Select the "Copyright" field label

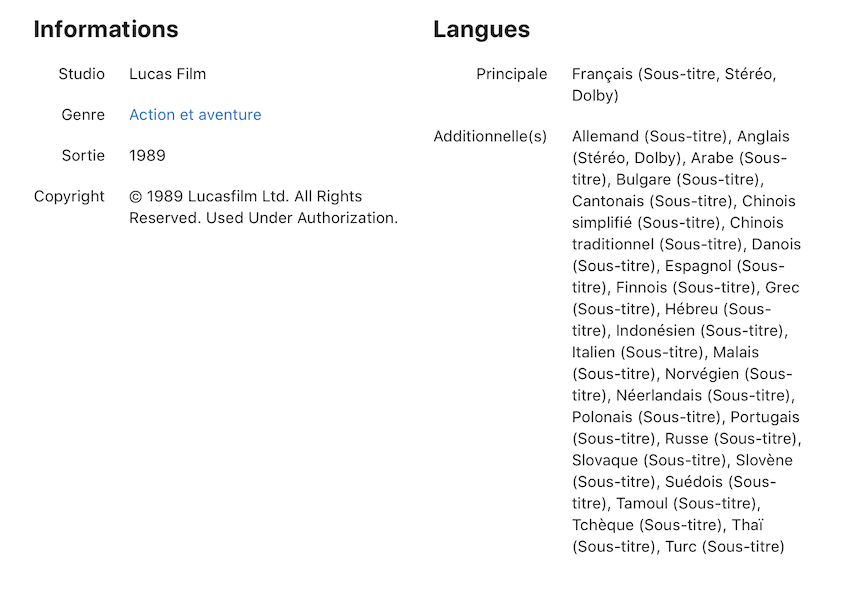pyautogui.click(x=69, y=197)
